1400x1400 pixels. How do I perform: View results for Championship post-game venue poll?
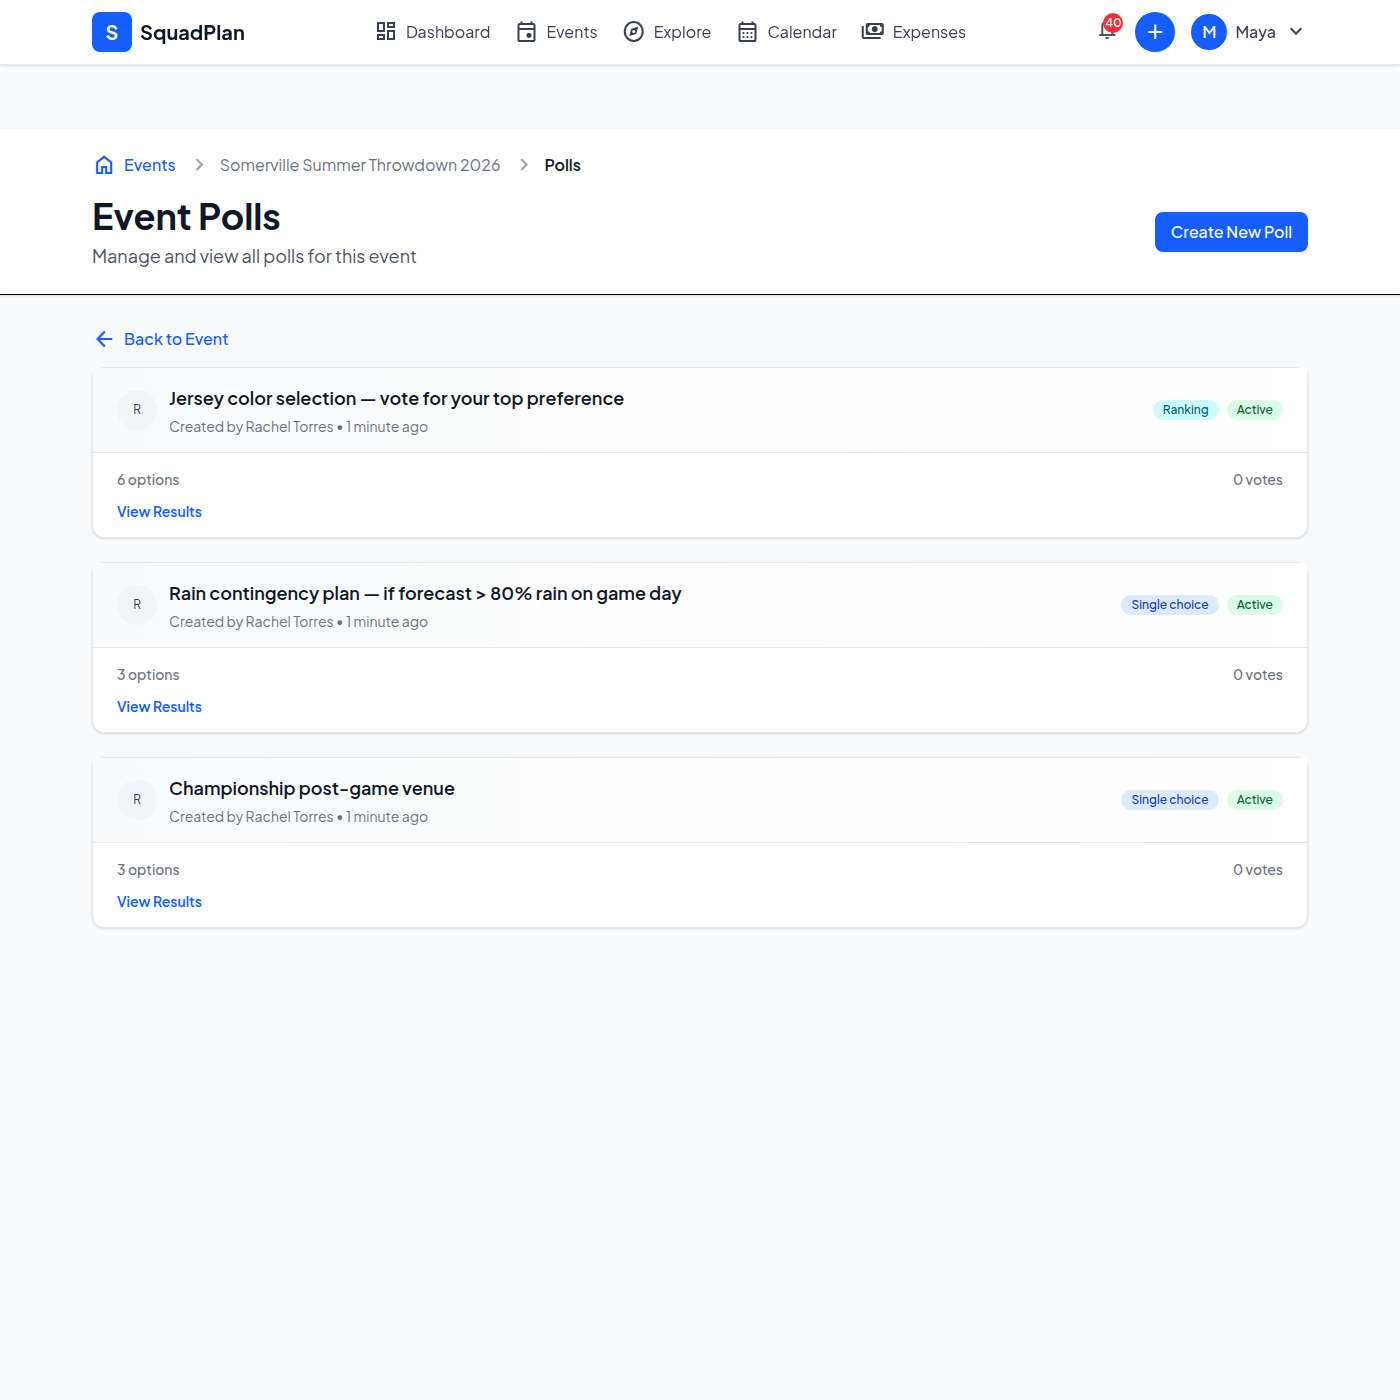point(159,902)
